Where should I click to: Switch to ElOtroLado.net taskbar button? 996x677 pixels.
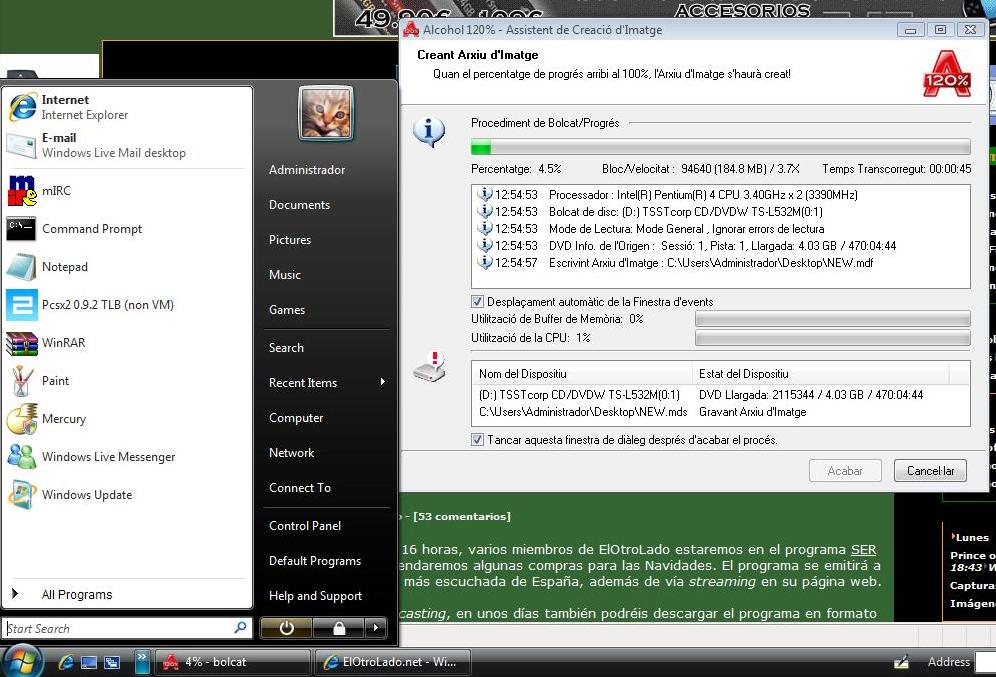pyautogui.click(x=393, y=662)
